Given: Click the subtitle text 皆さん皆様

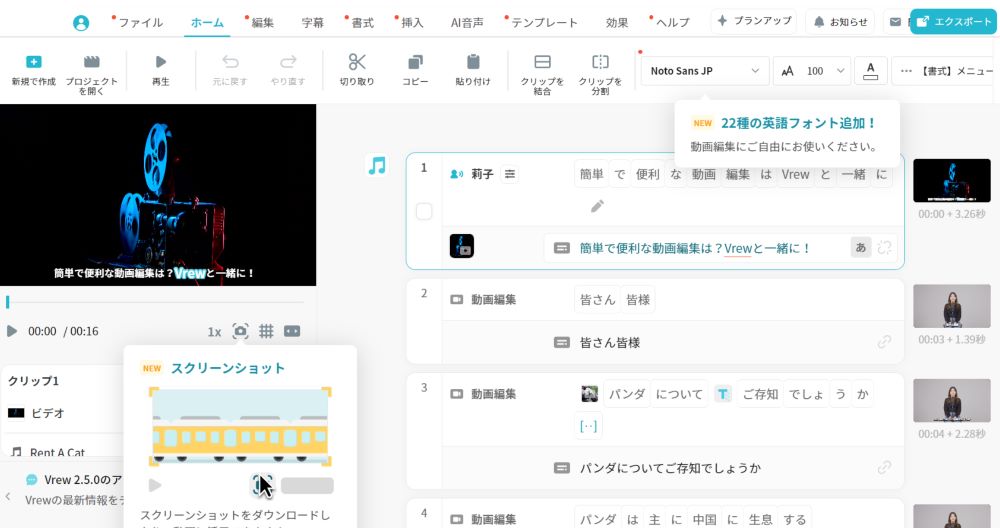Looking at the screenshot, I should click(610, 342).
